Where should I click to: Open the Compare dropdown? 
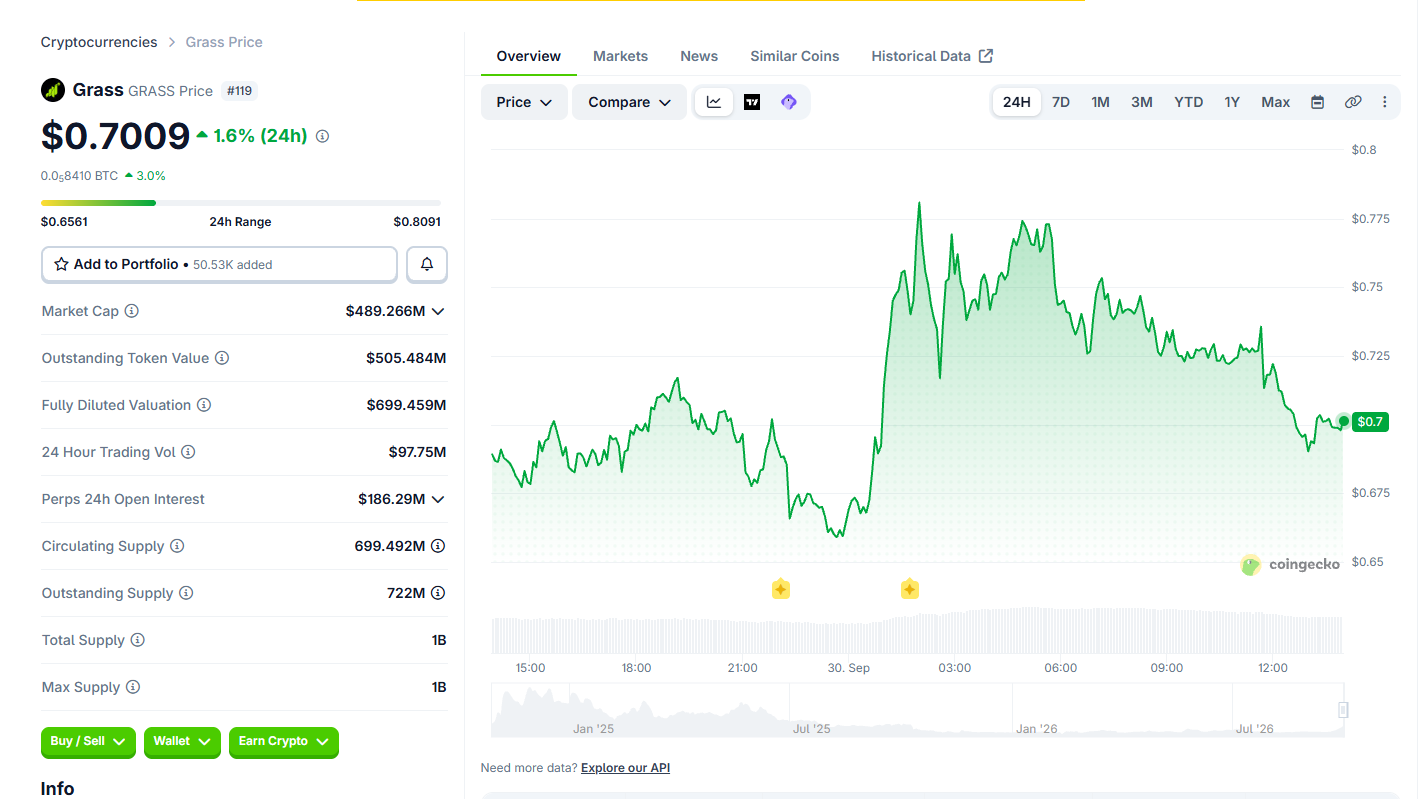[x=629, y=102]
